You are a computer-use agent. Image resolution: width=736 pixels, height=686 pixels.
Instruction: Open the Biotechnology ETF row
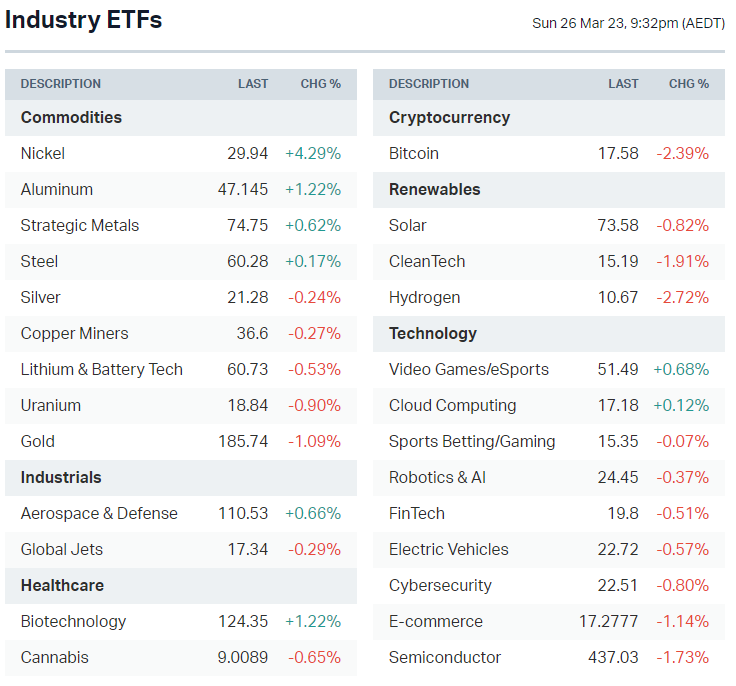tap(74, 622)
